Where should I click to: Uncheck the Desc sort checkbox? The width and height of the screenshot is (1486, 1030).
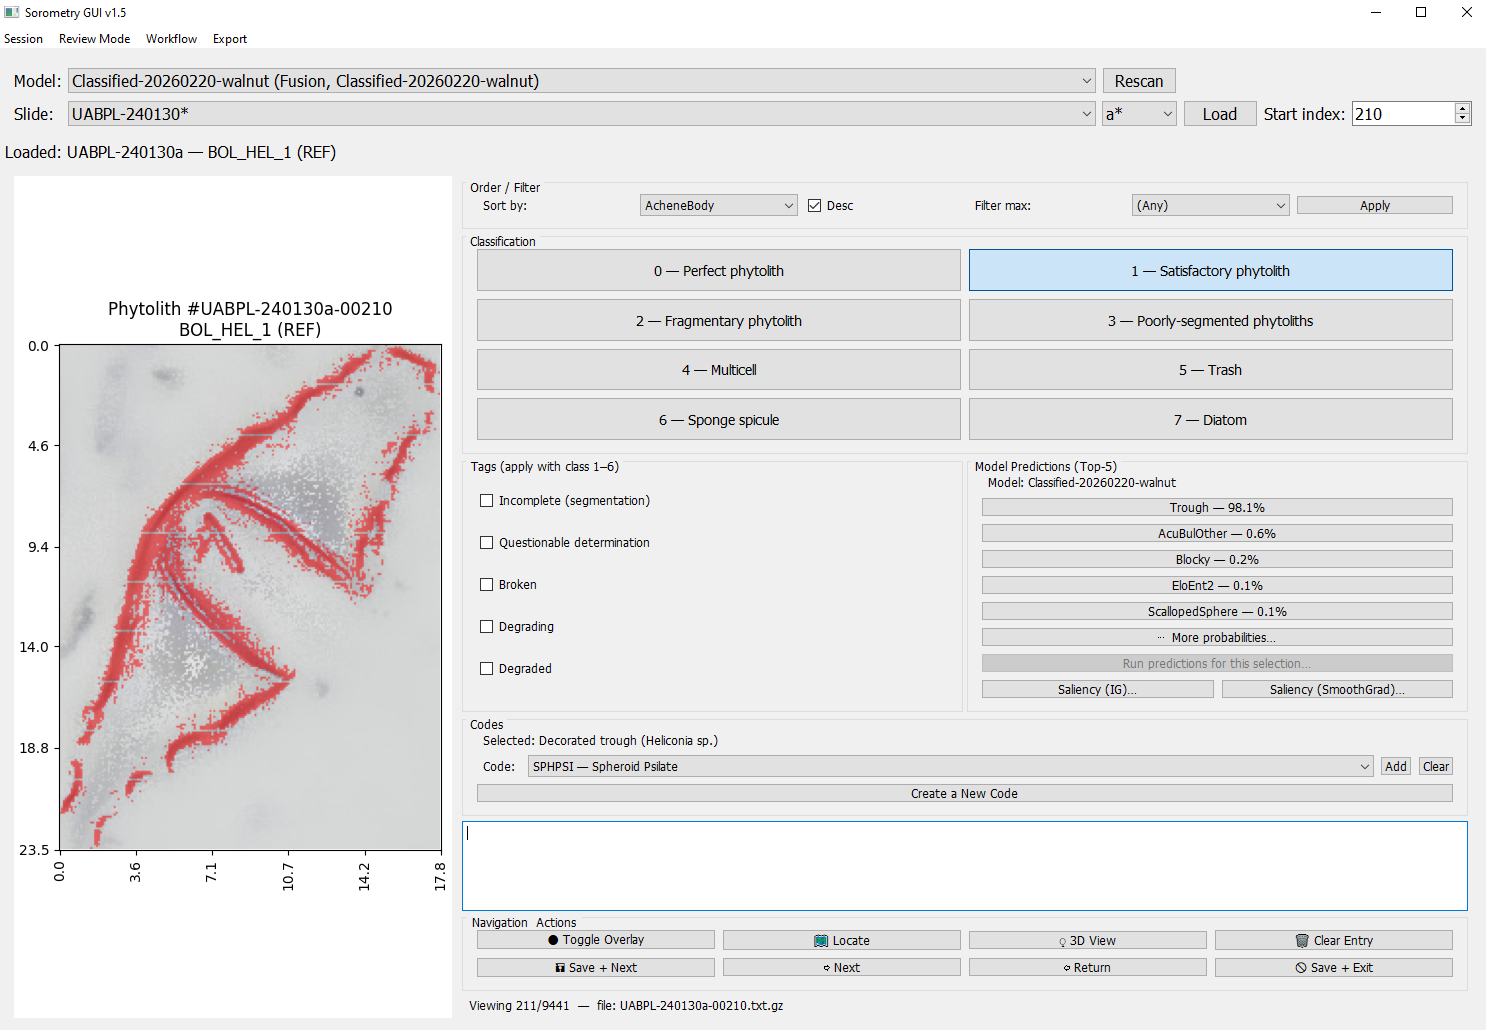pyautogui.click(x=815, y=206)
